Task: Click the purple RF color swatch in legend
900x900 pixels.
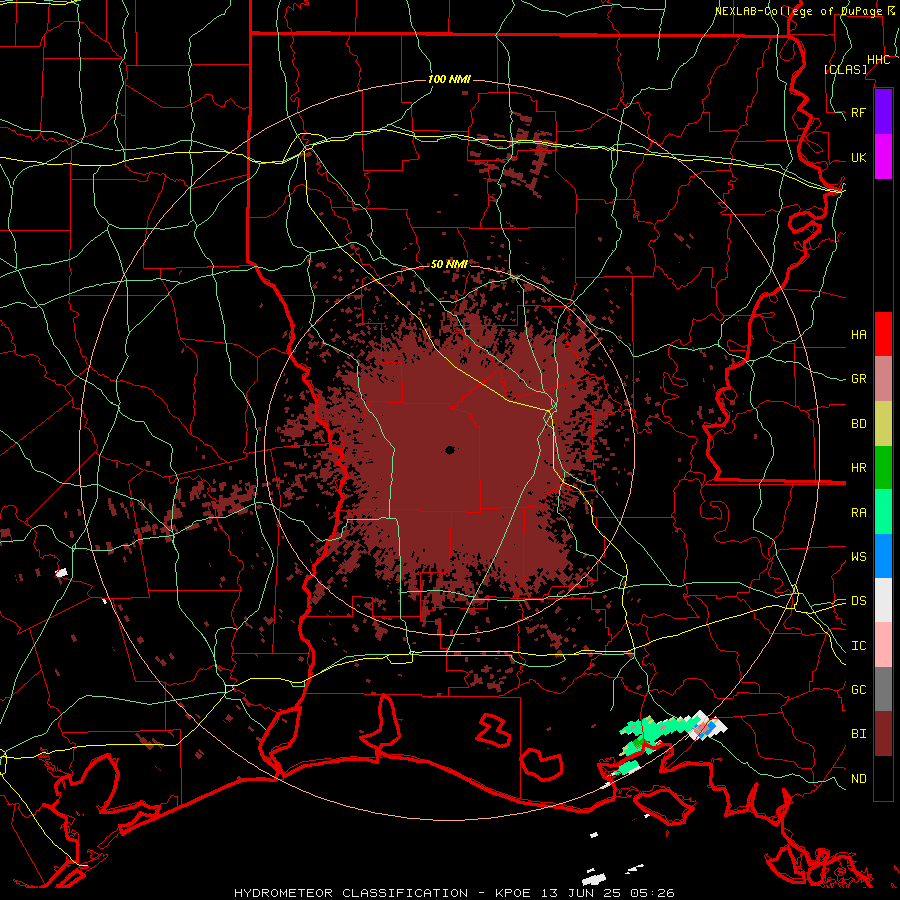Action: coord(883,112)
